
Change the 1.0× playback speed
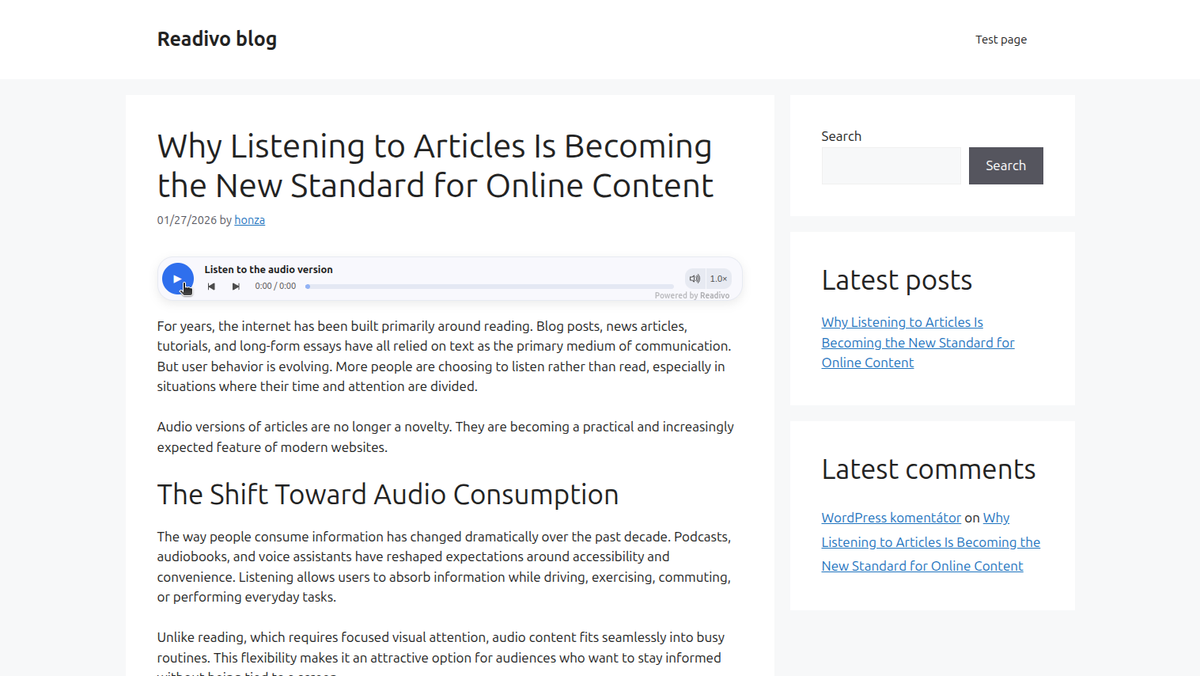[718, 278]
